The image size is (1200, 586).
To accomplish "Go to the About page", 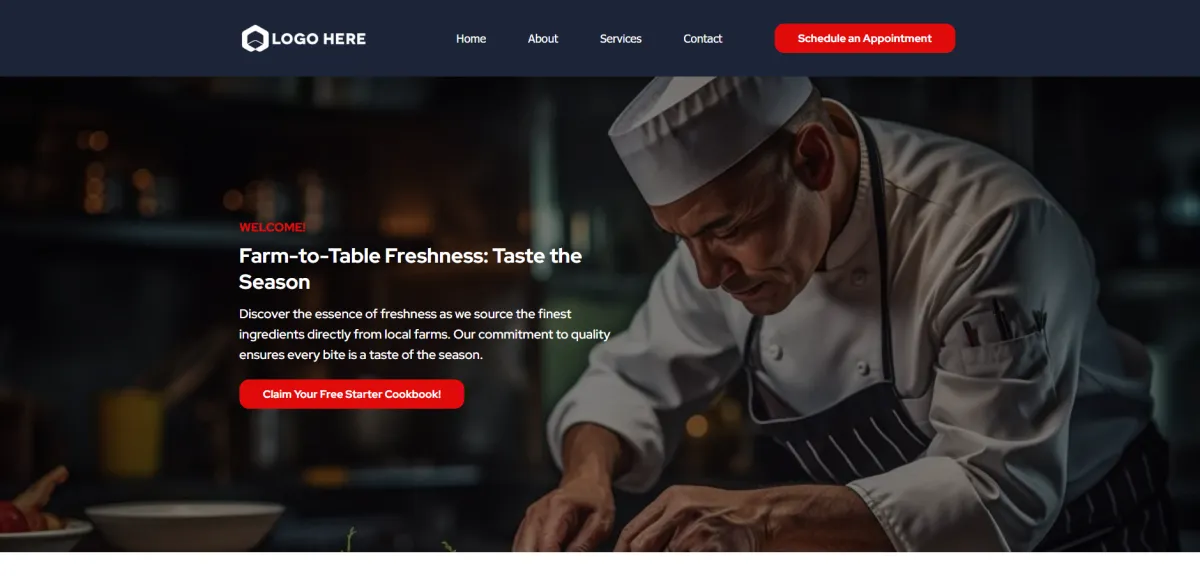I will [x=543, y=39].
